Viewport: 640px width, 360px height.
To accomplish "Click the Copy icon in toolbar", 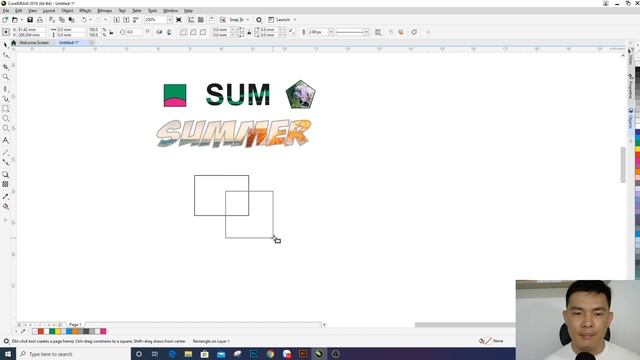I will [x=62, y=20].
